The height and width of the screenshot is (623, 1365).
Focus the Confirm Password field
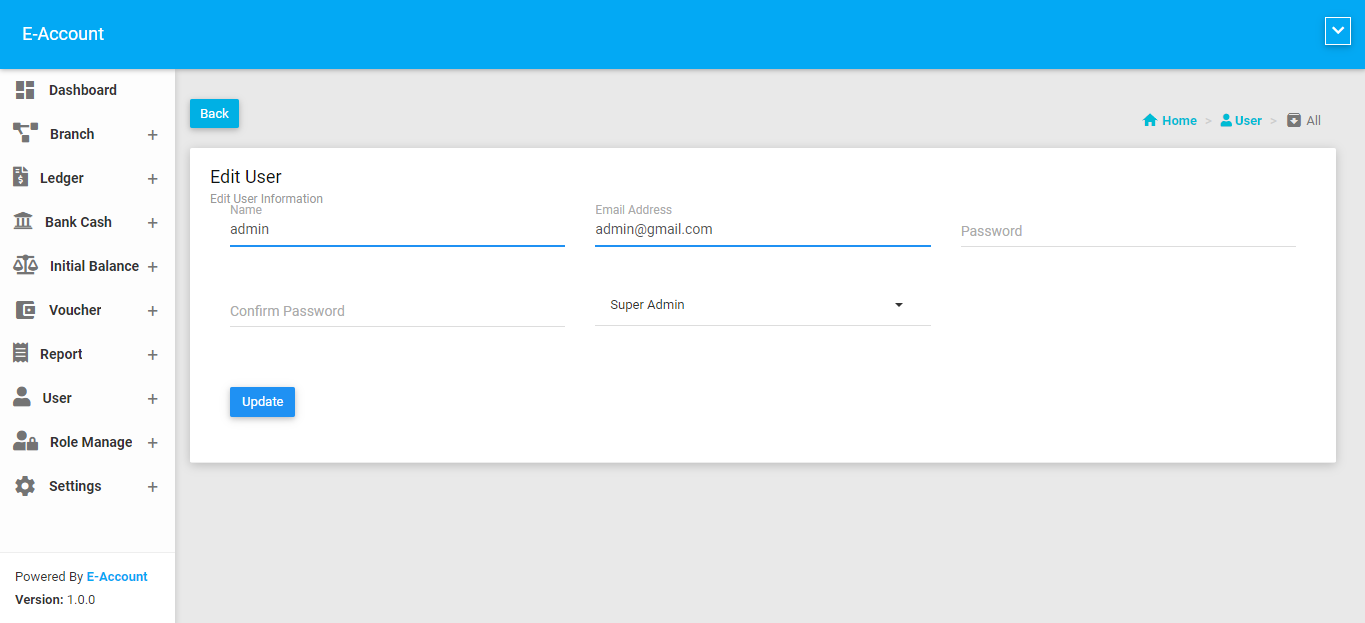coord(397,311)
